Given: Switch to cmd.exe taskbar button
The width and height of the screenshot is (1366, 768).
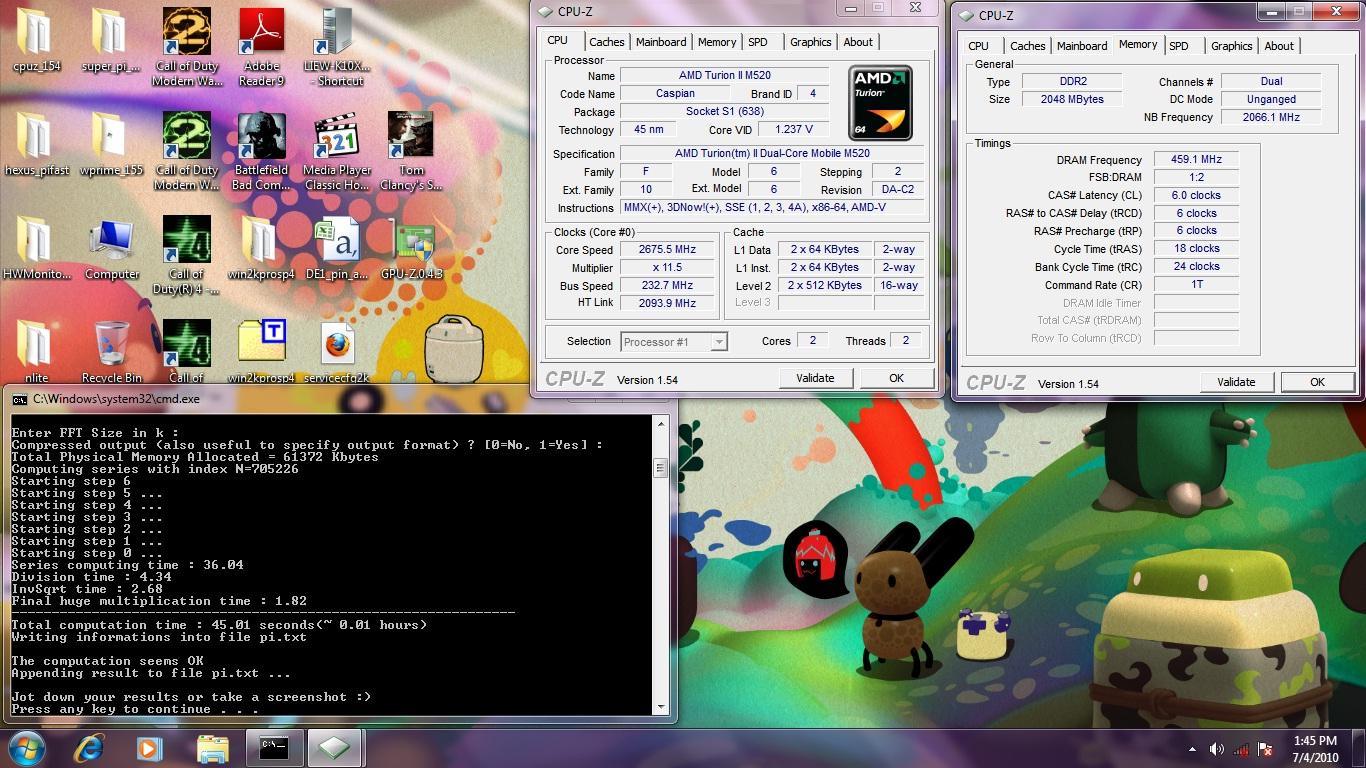Looking at the screenshot, I should click(275, 748).
